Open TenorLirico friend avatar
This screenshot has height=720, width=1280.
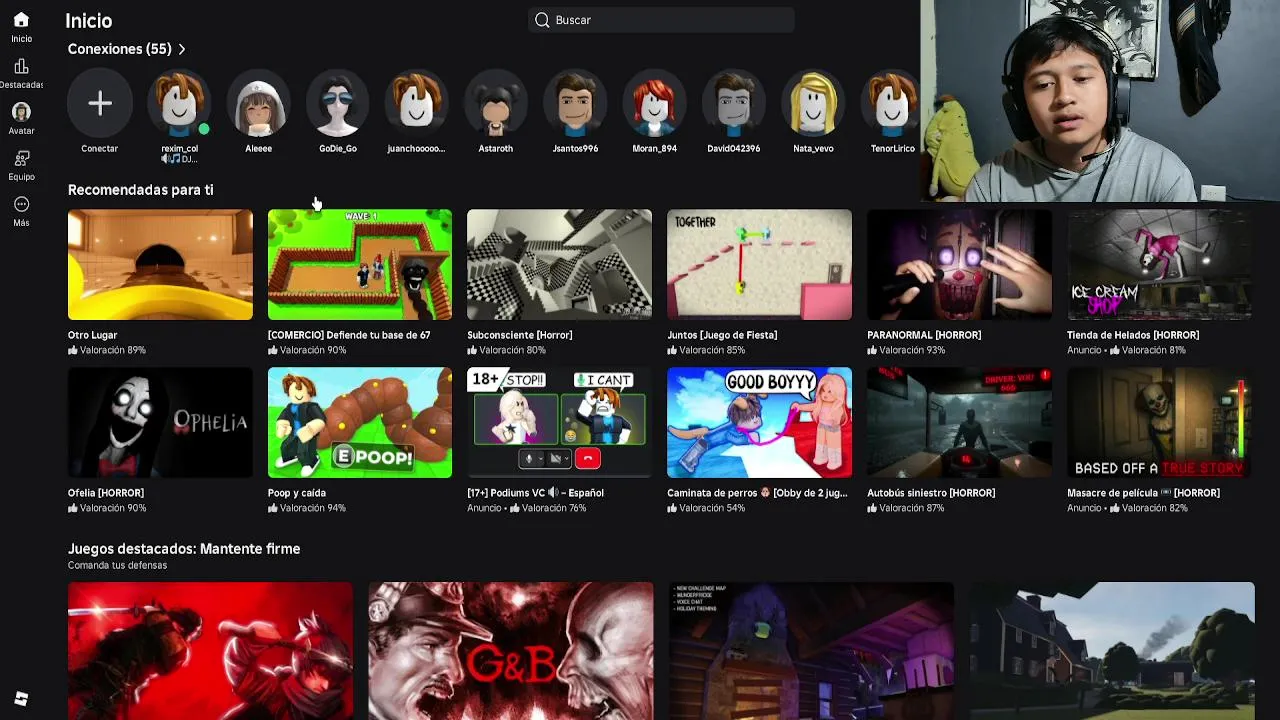(892, 104)
